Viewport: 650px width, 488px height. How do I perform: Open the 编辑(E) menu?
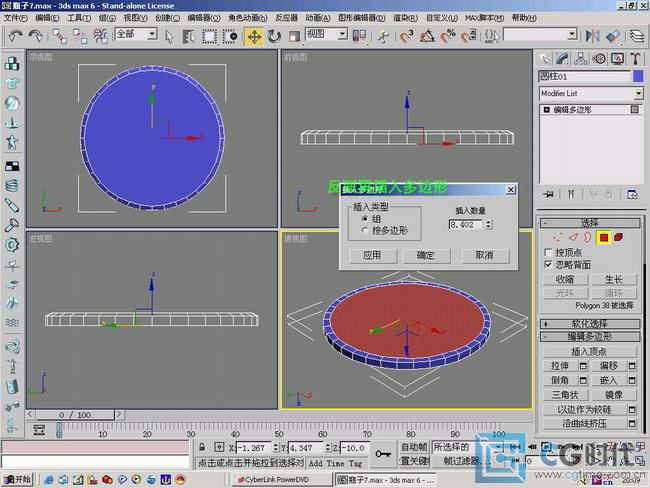[x=47, y=18]
